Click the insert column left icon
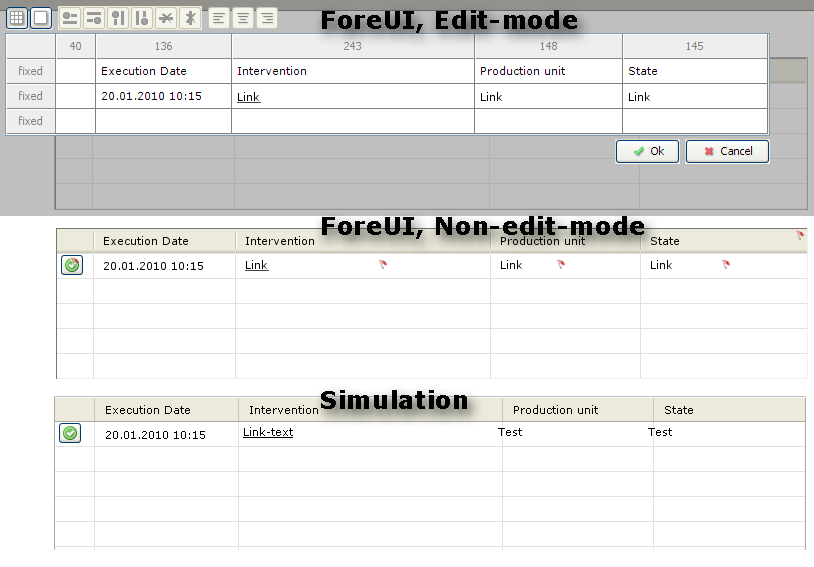The height and width of the screenshot is (567, 814). point(118,18)
